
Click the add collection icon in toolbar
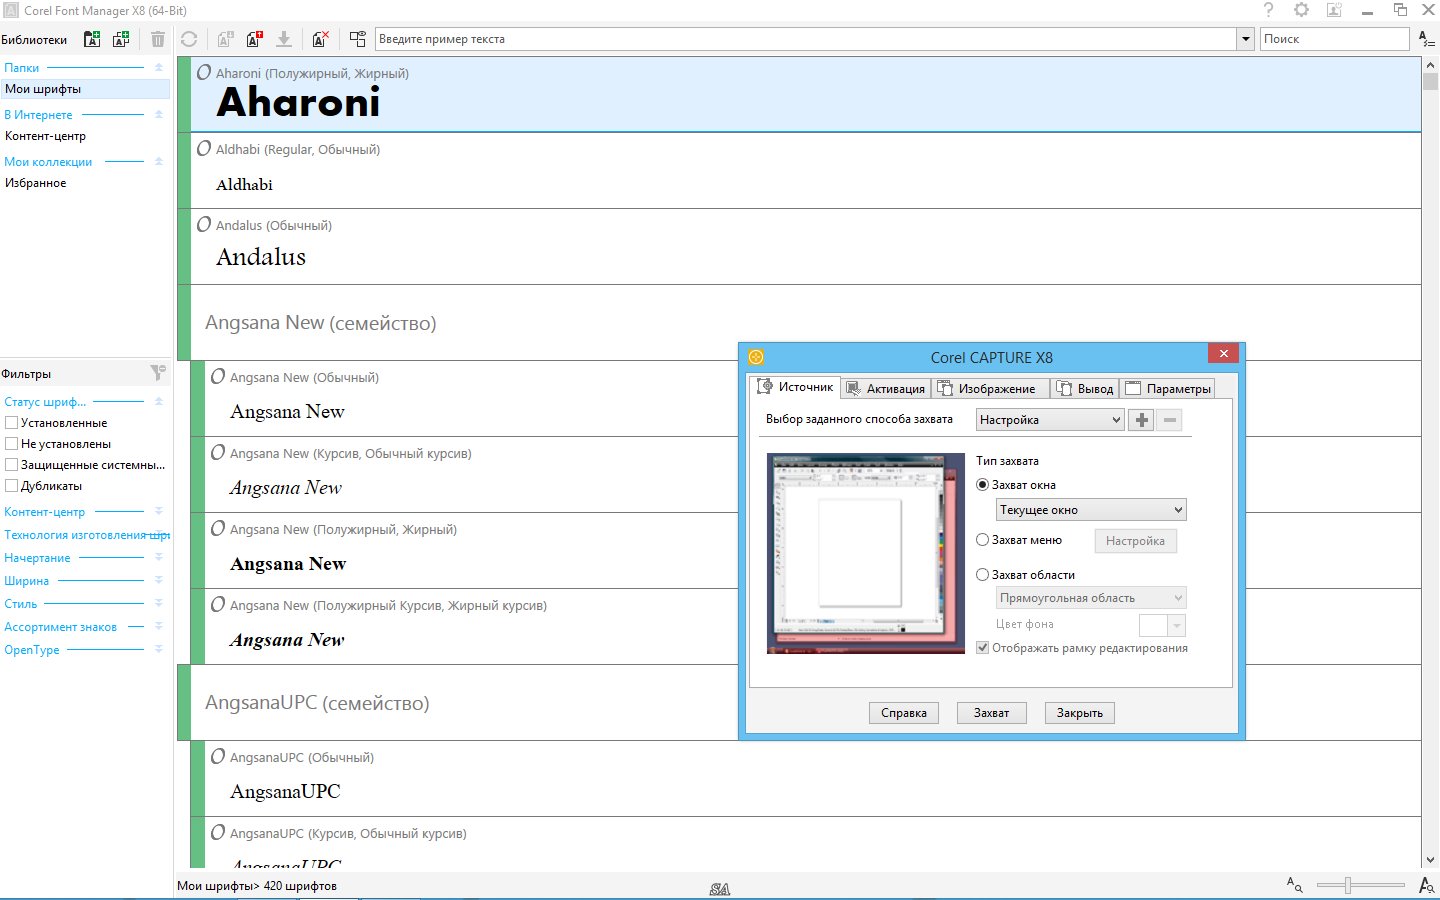point(121,39)
